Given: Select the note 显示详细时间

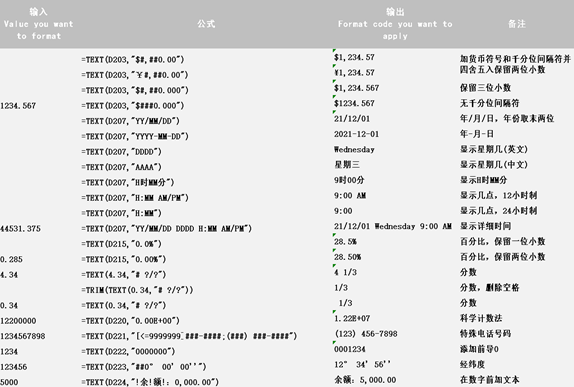Looking at the screenshot, I should pos(485,227).
